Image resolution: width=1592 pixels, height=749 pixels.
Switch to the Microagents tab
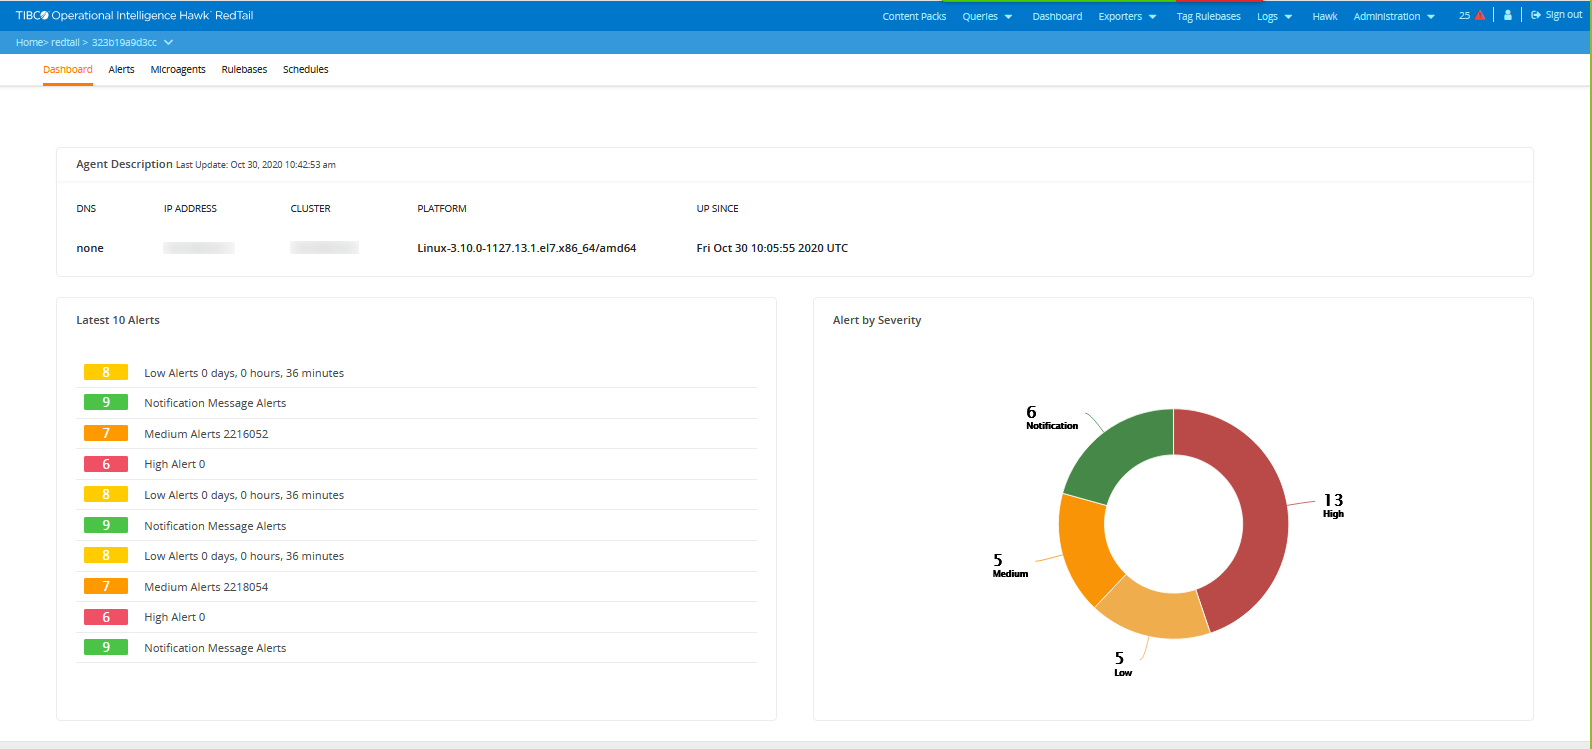pyautogui.click(x=178, y=70)
